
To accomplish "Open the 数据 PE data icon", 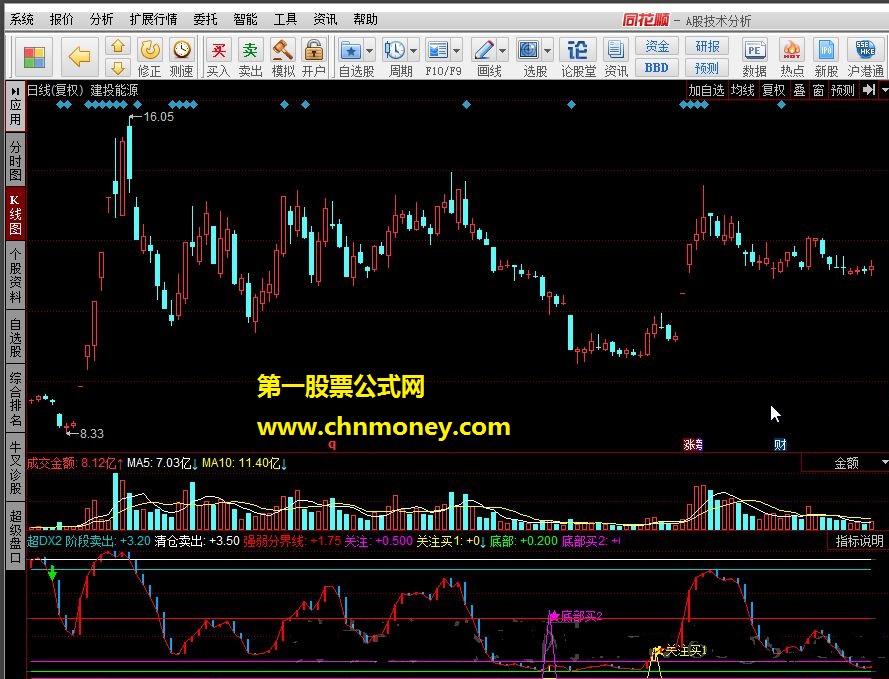I will tap(755, 57).
